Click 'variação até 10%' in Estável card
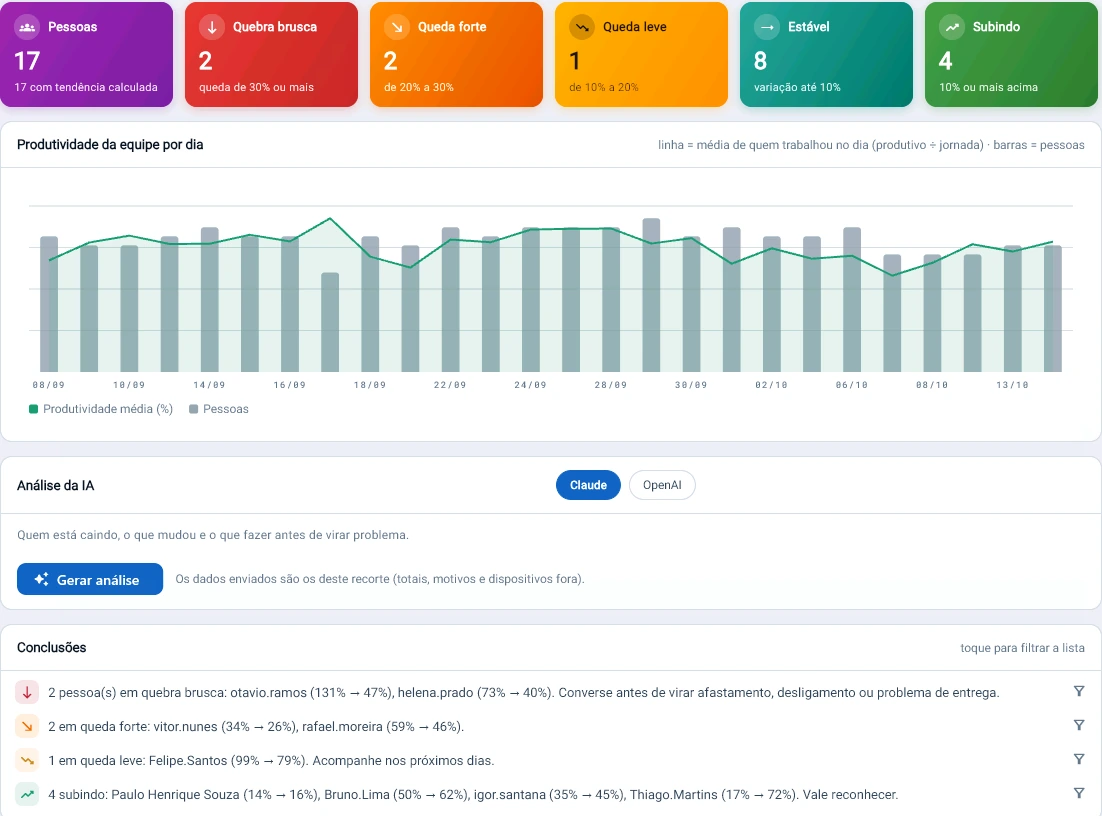 (797, 87)
